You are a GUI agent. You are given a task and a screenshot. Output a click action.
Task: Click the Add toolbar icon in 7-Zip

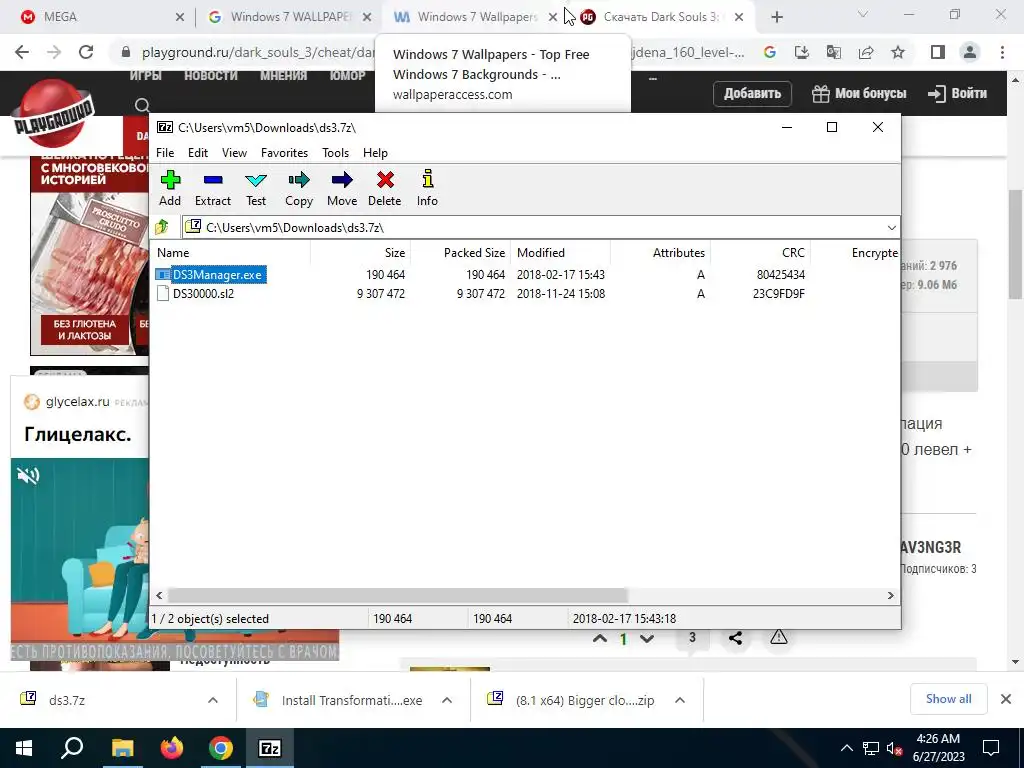pos(170,188)
